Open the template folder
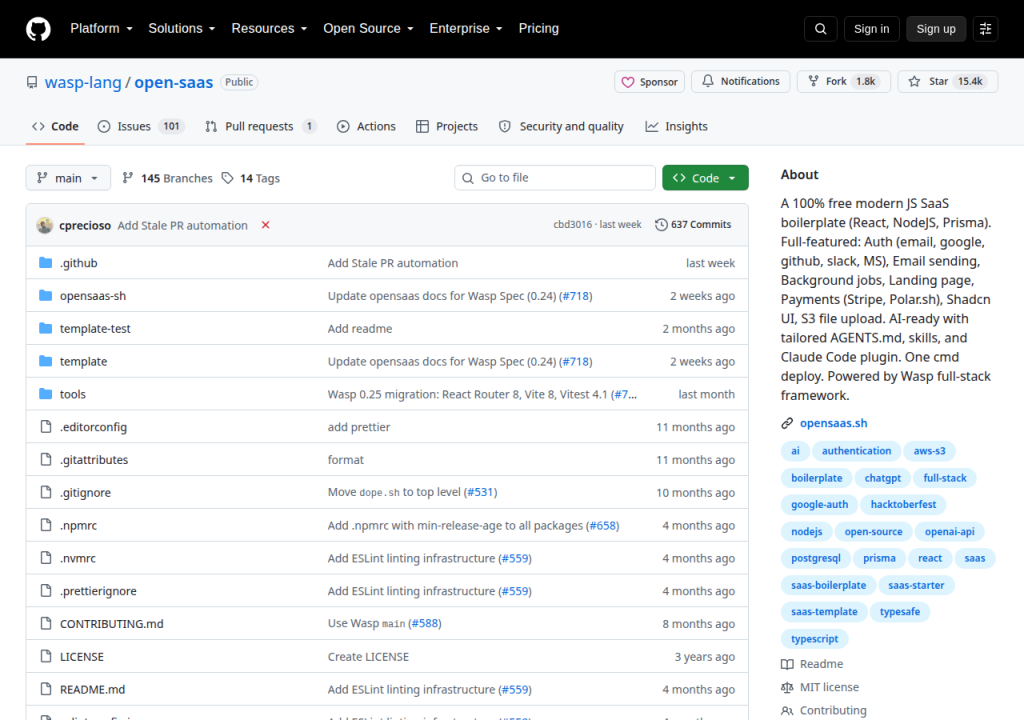This screenshot has width=1024, height=720. click(x=84, y=361)
